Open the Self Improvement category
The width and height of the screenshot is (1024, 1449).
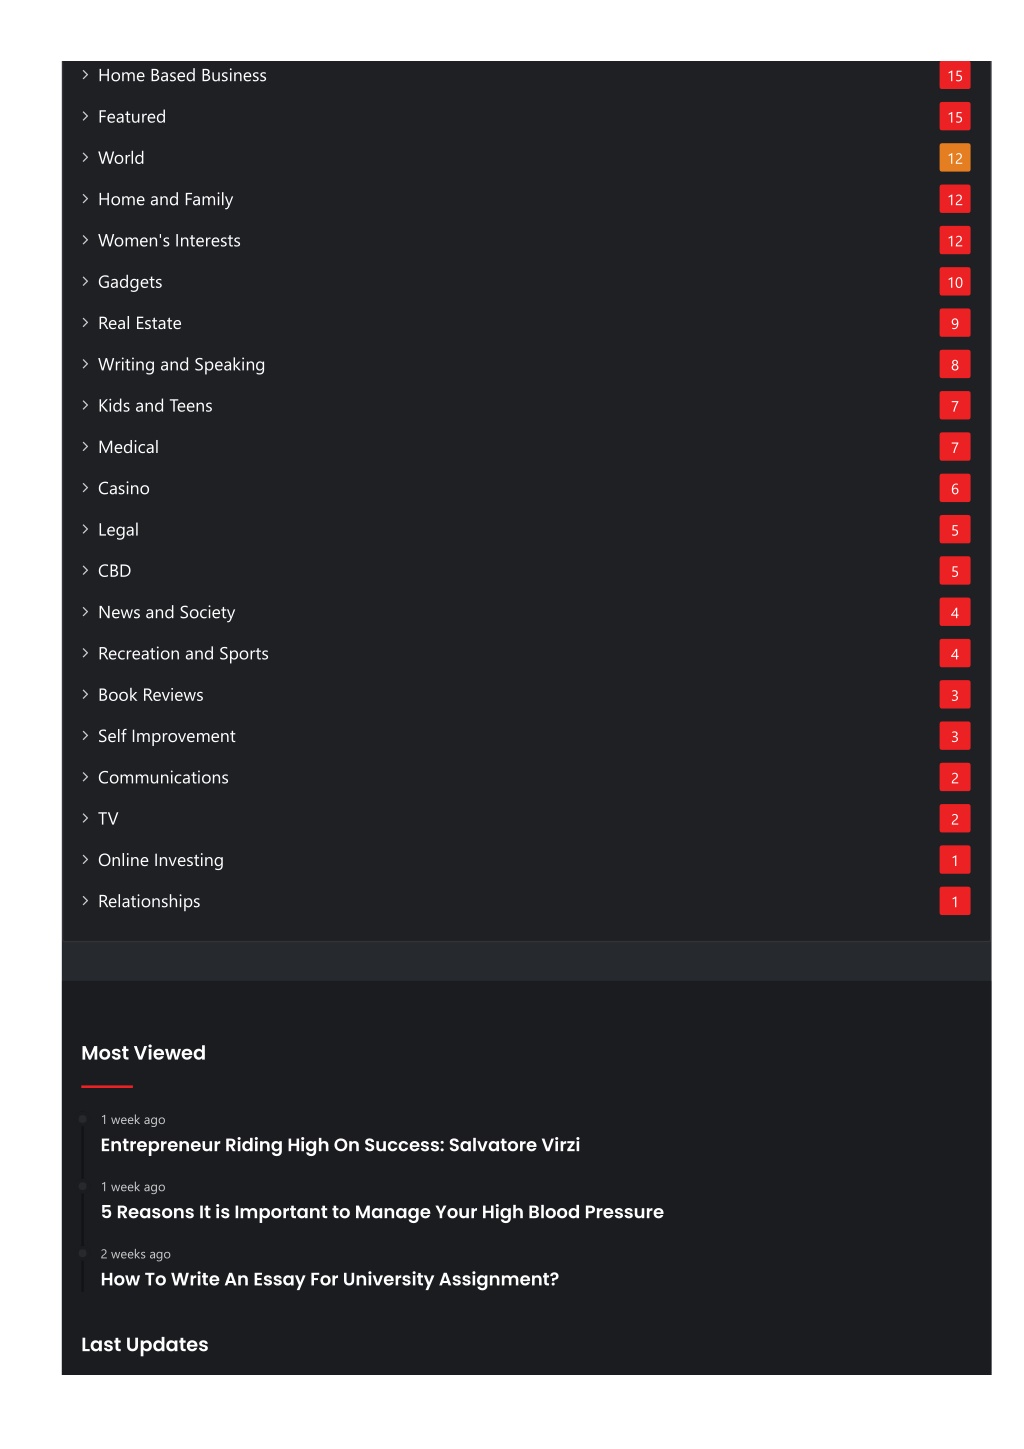point(167,736)
